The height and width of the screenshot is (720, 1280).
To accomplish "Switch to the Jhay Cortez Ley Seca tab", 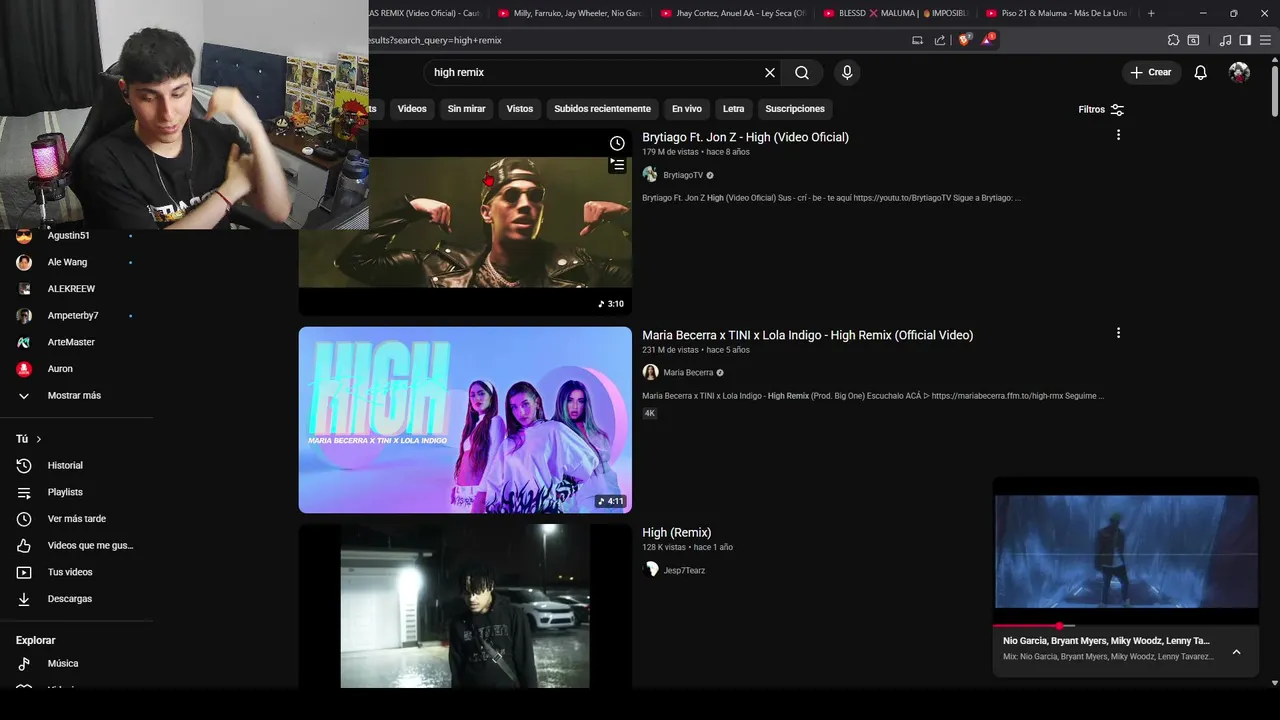I will point(732,13).
